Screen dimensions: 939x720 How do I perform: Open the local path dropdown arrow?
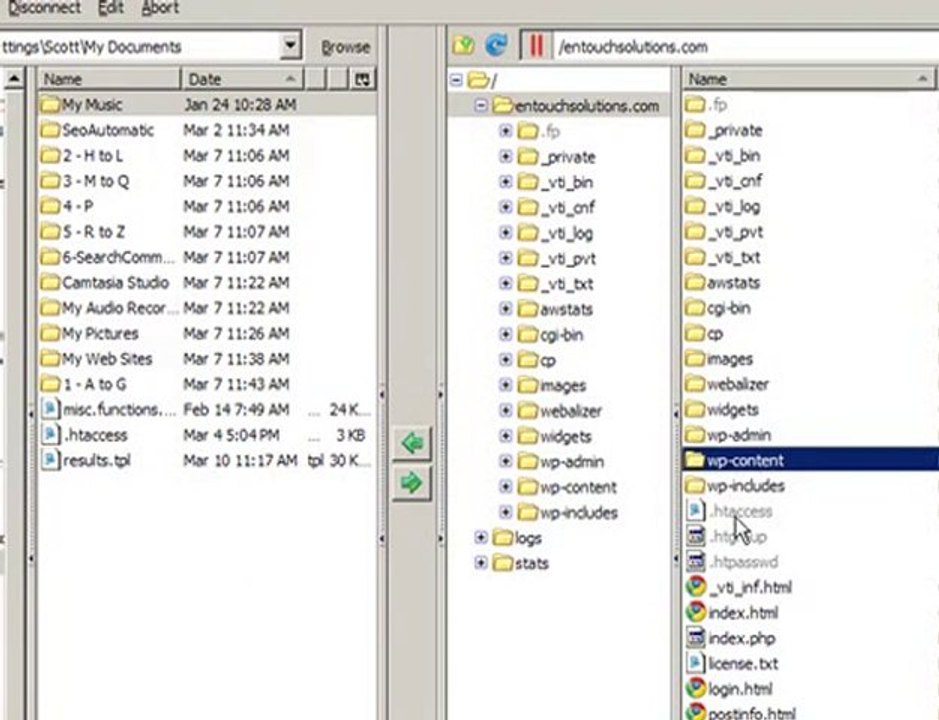tap(290, 46)
